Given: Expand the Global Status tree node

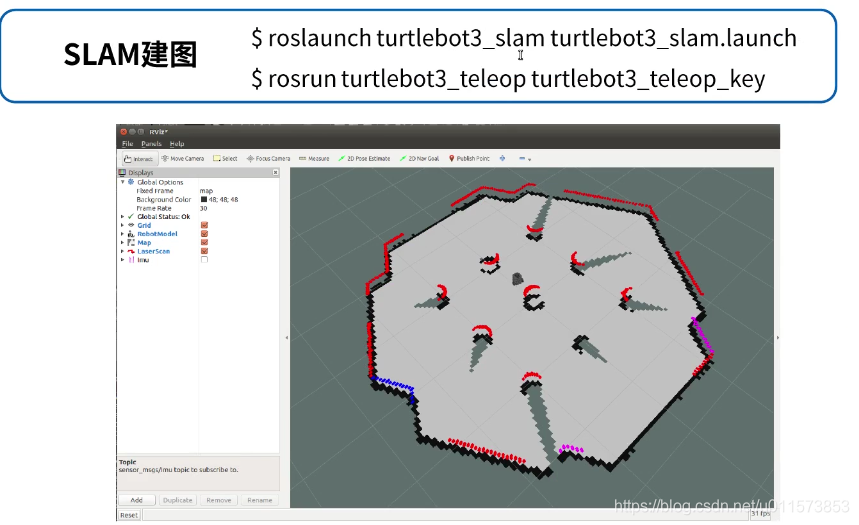Looking at the screenshot, I should pos(123,216).
